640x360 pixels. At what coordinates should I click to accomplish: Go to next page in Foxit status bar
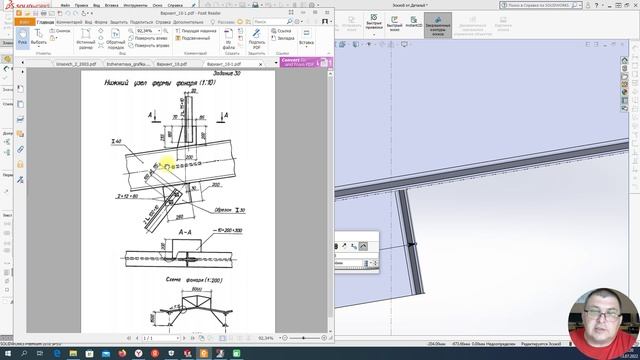(184, 338)
